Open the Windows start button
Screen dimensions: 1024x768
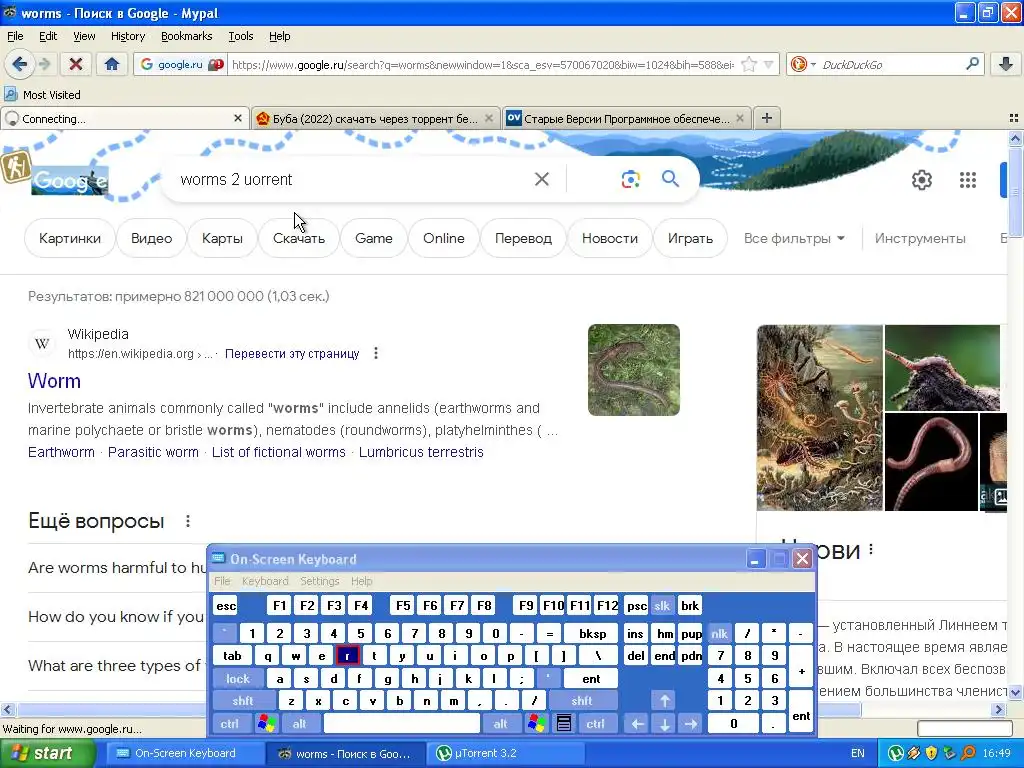[48, 754]
